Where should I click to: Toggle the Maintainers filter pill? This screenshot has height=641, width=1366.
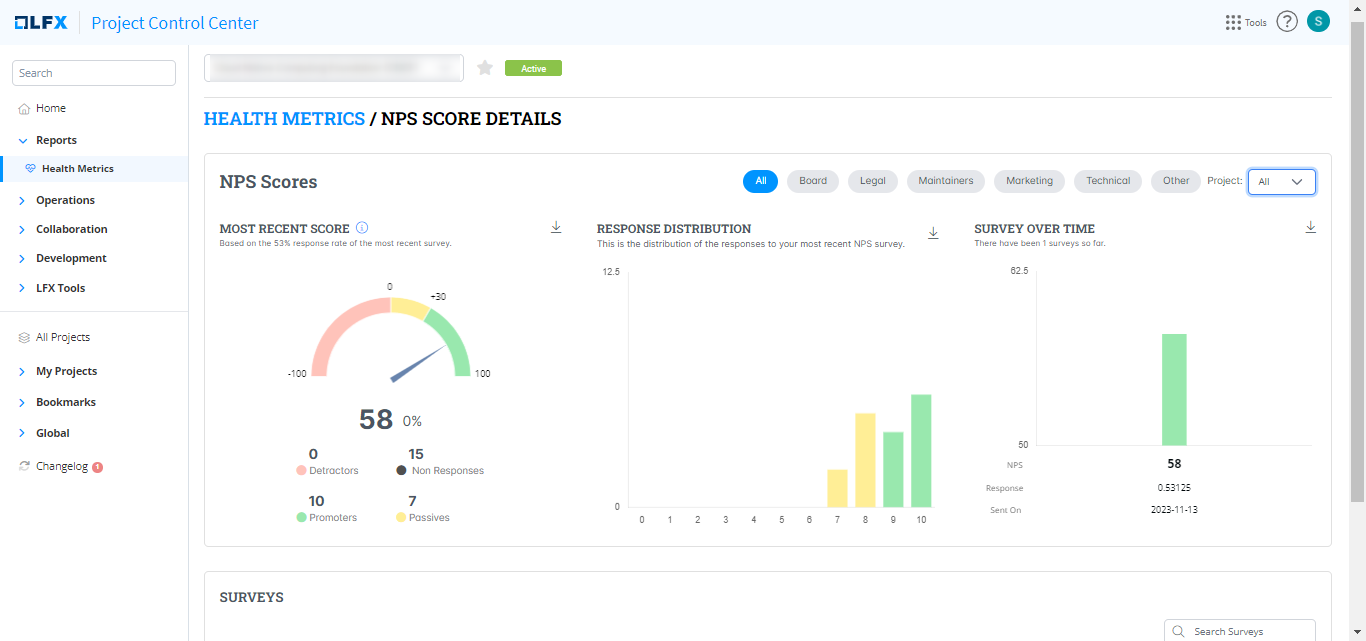click(x=945, y=181)
